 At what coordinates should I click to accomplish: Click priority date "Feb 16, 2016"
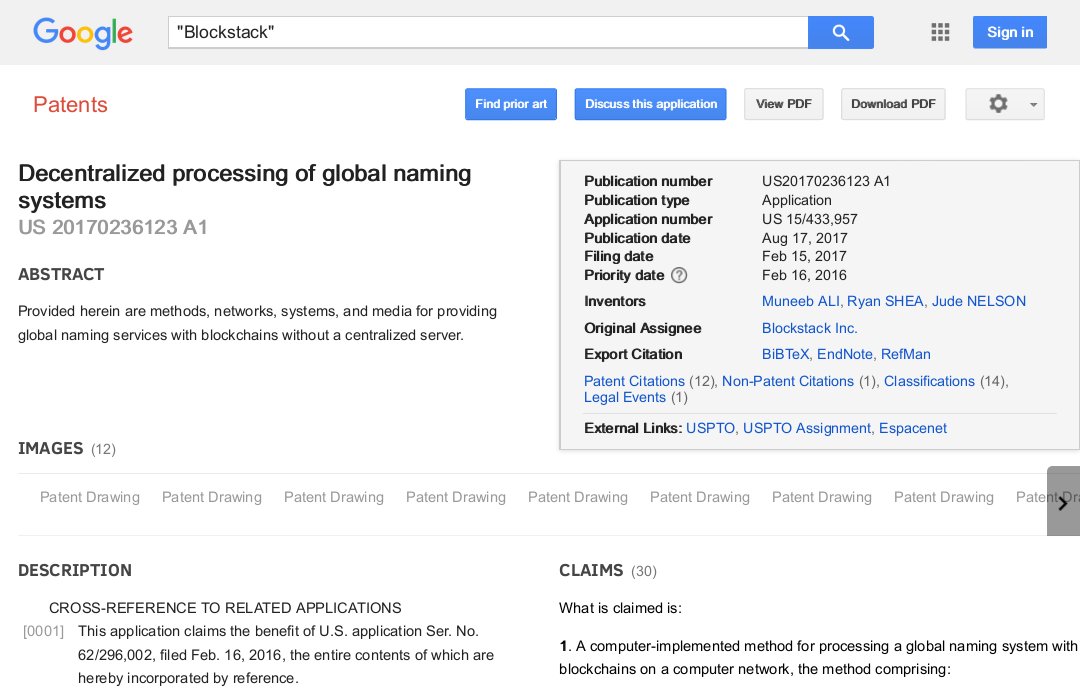click(x=804, y=275)
